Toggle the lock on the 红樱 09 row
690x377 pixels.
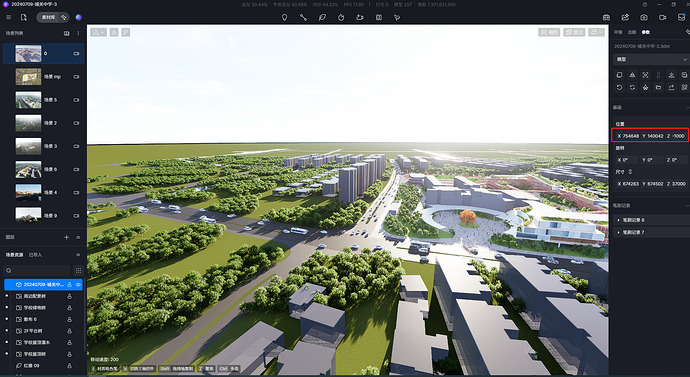70,366
